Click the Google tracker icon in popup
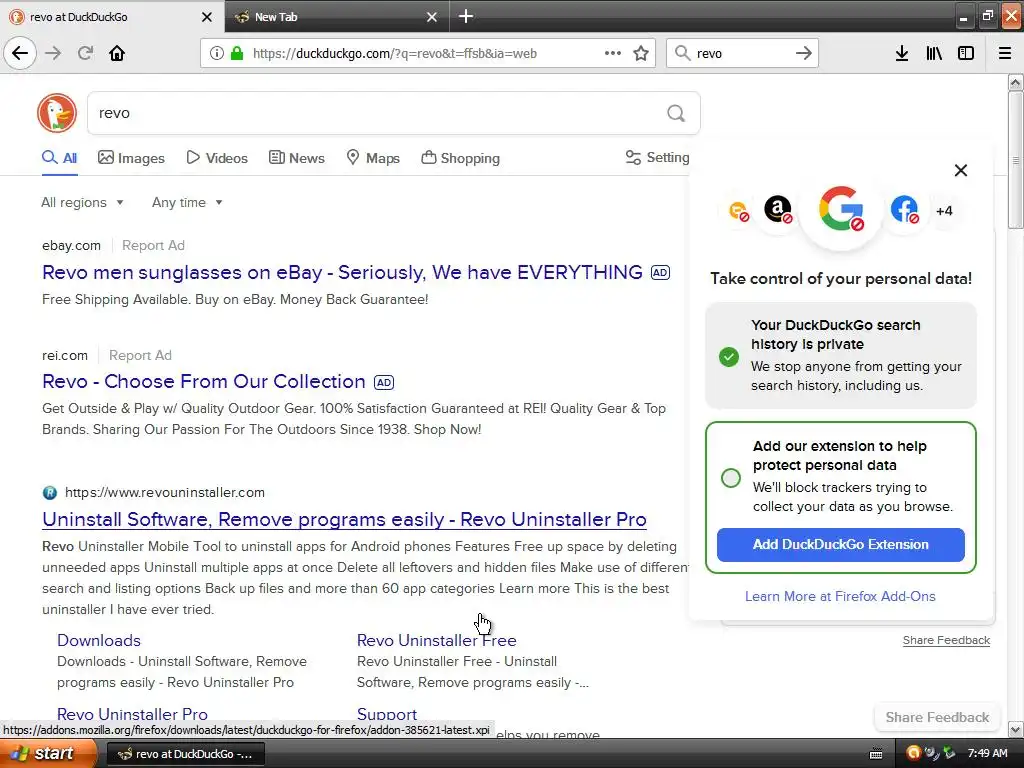 click(x=841, y=209)
